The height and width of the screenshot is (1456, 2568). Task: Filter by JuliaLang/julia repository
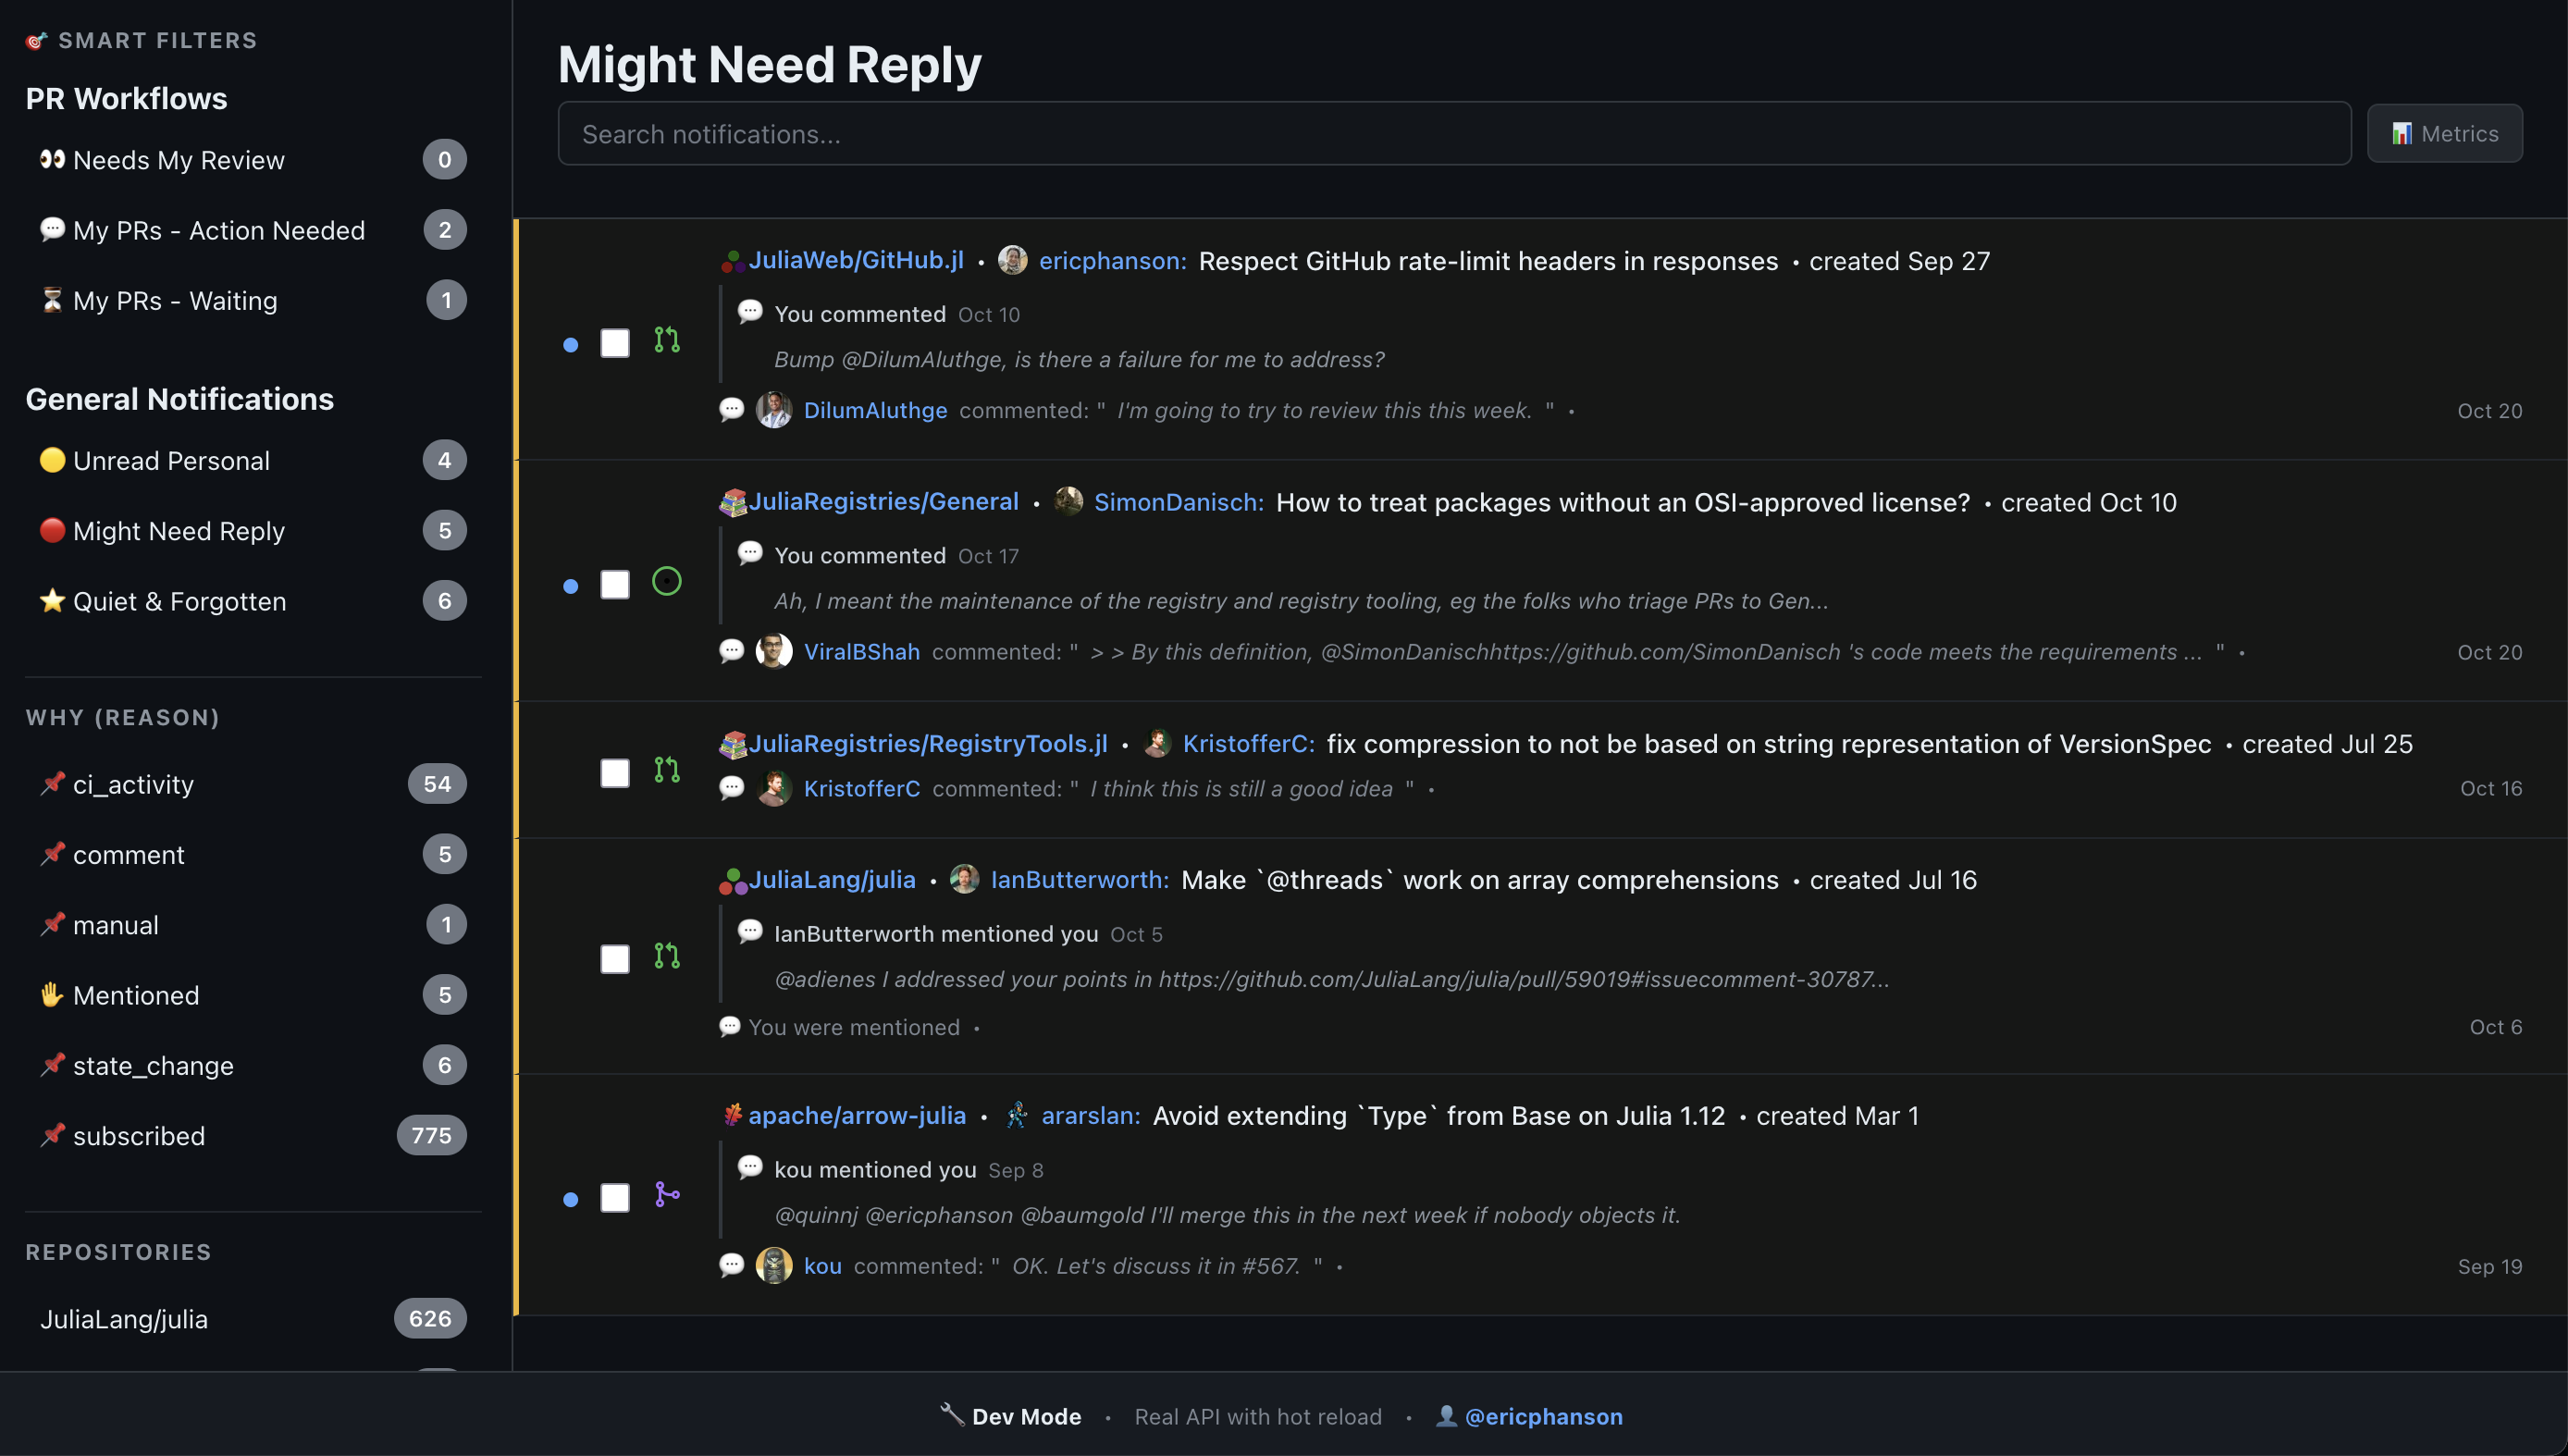click(124, 1319)
